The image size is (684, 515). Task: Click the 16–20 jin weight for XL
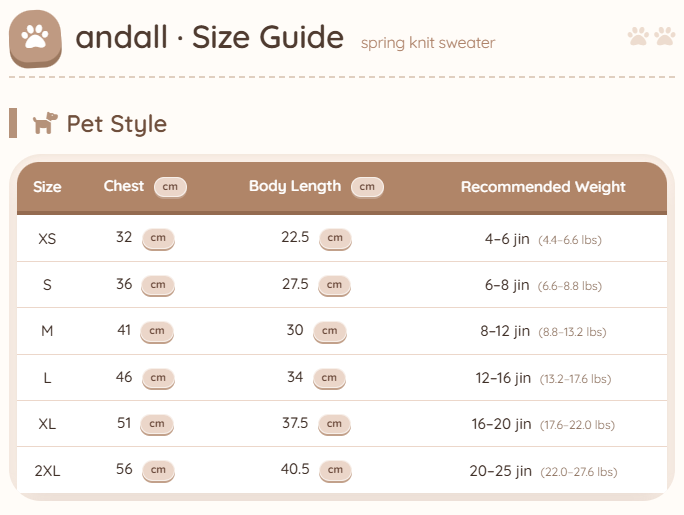501,424
